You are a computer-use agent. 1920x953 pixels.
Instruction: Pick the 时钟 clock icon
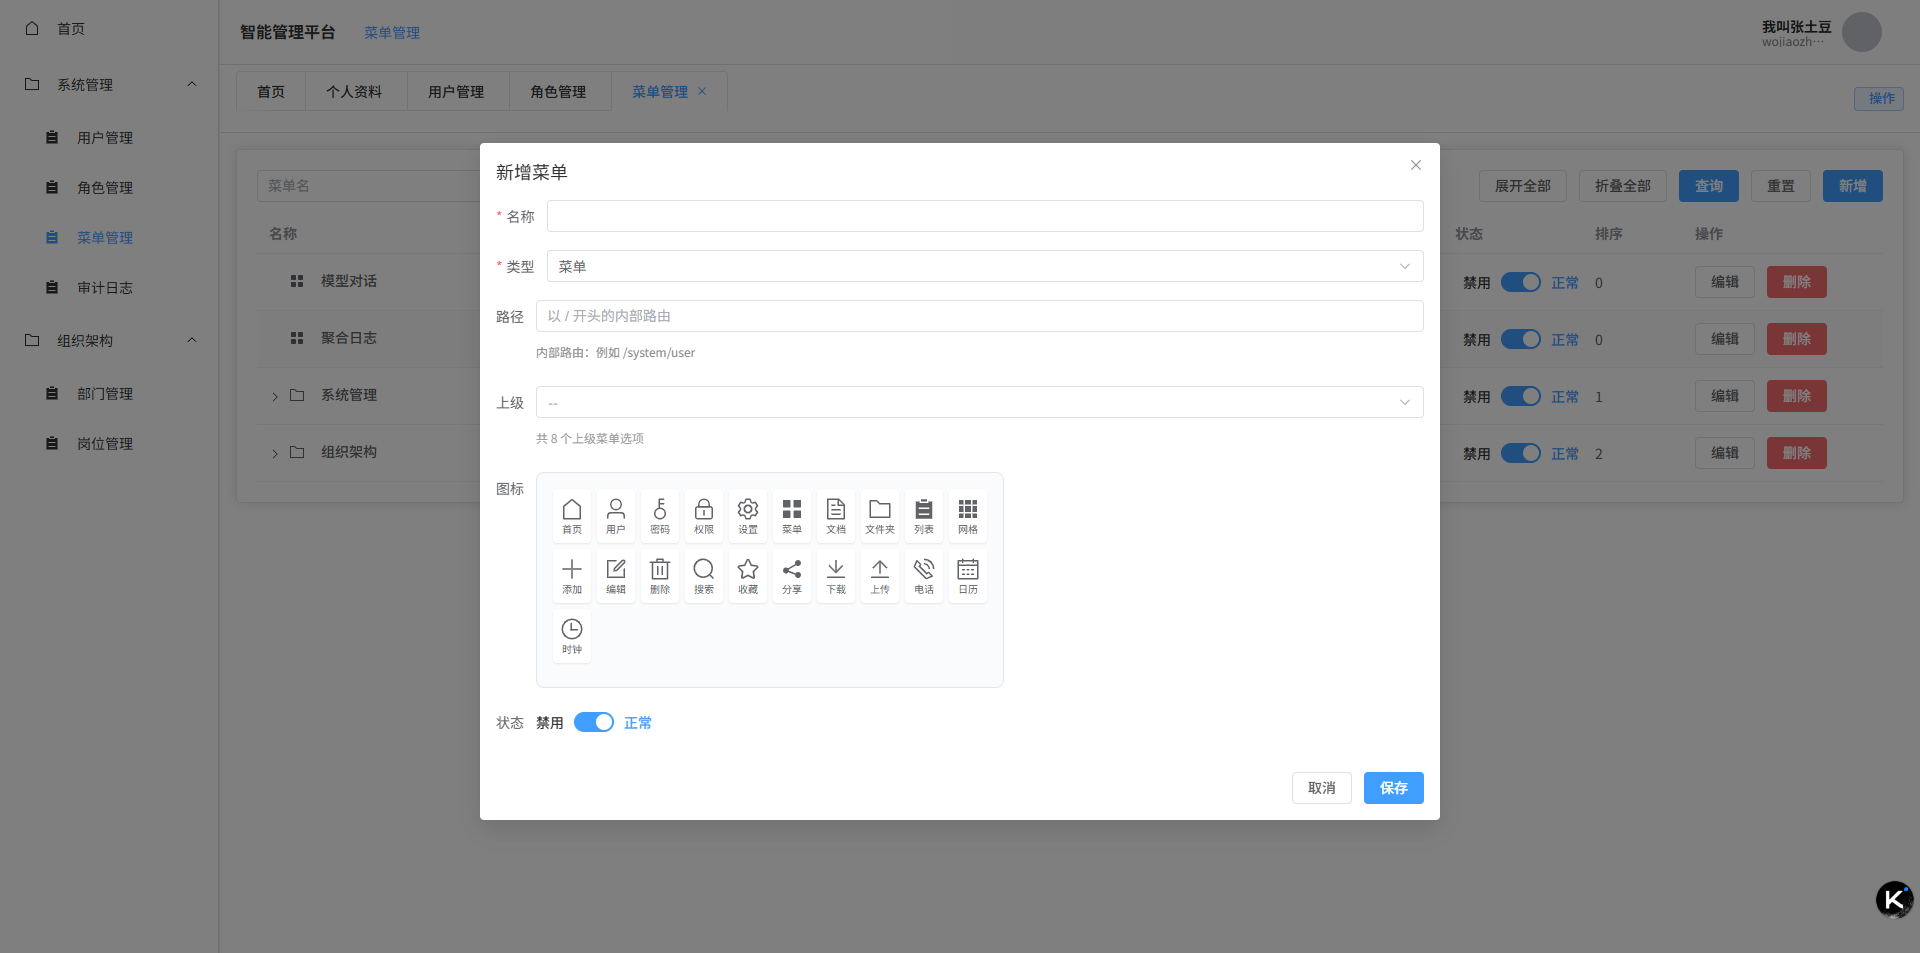572,636
